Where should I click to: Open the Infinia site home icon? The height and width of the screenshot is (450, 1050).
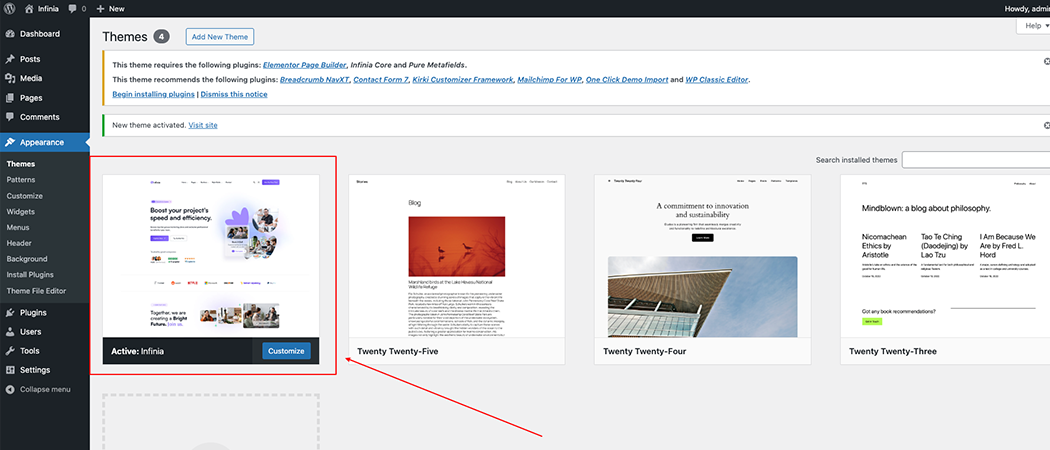pos(29,9)
